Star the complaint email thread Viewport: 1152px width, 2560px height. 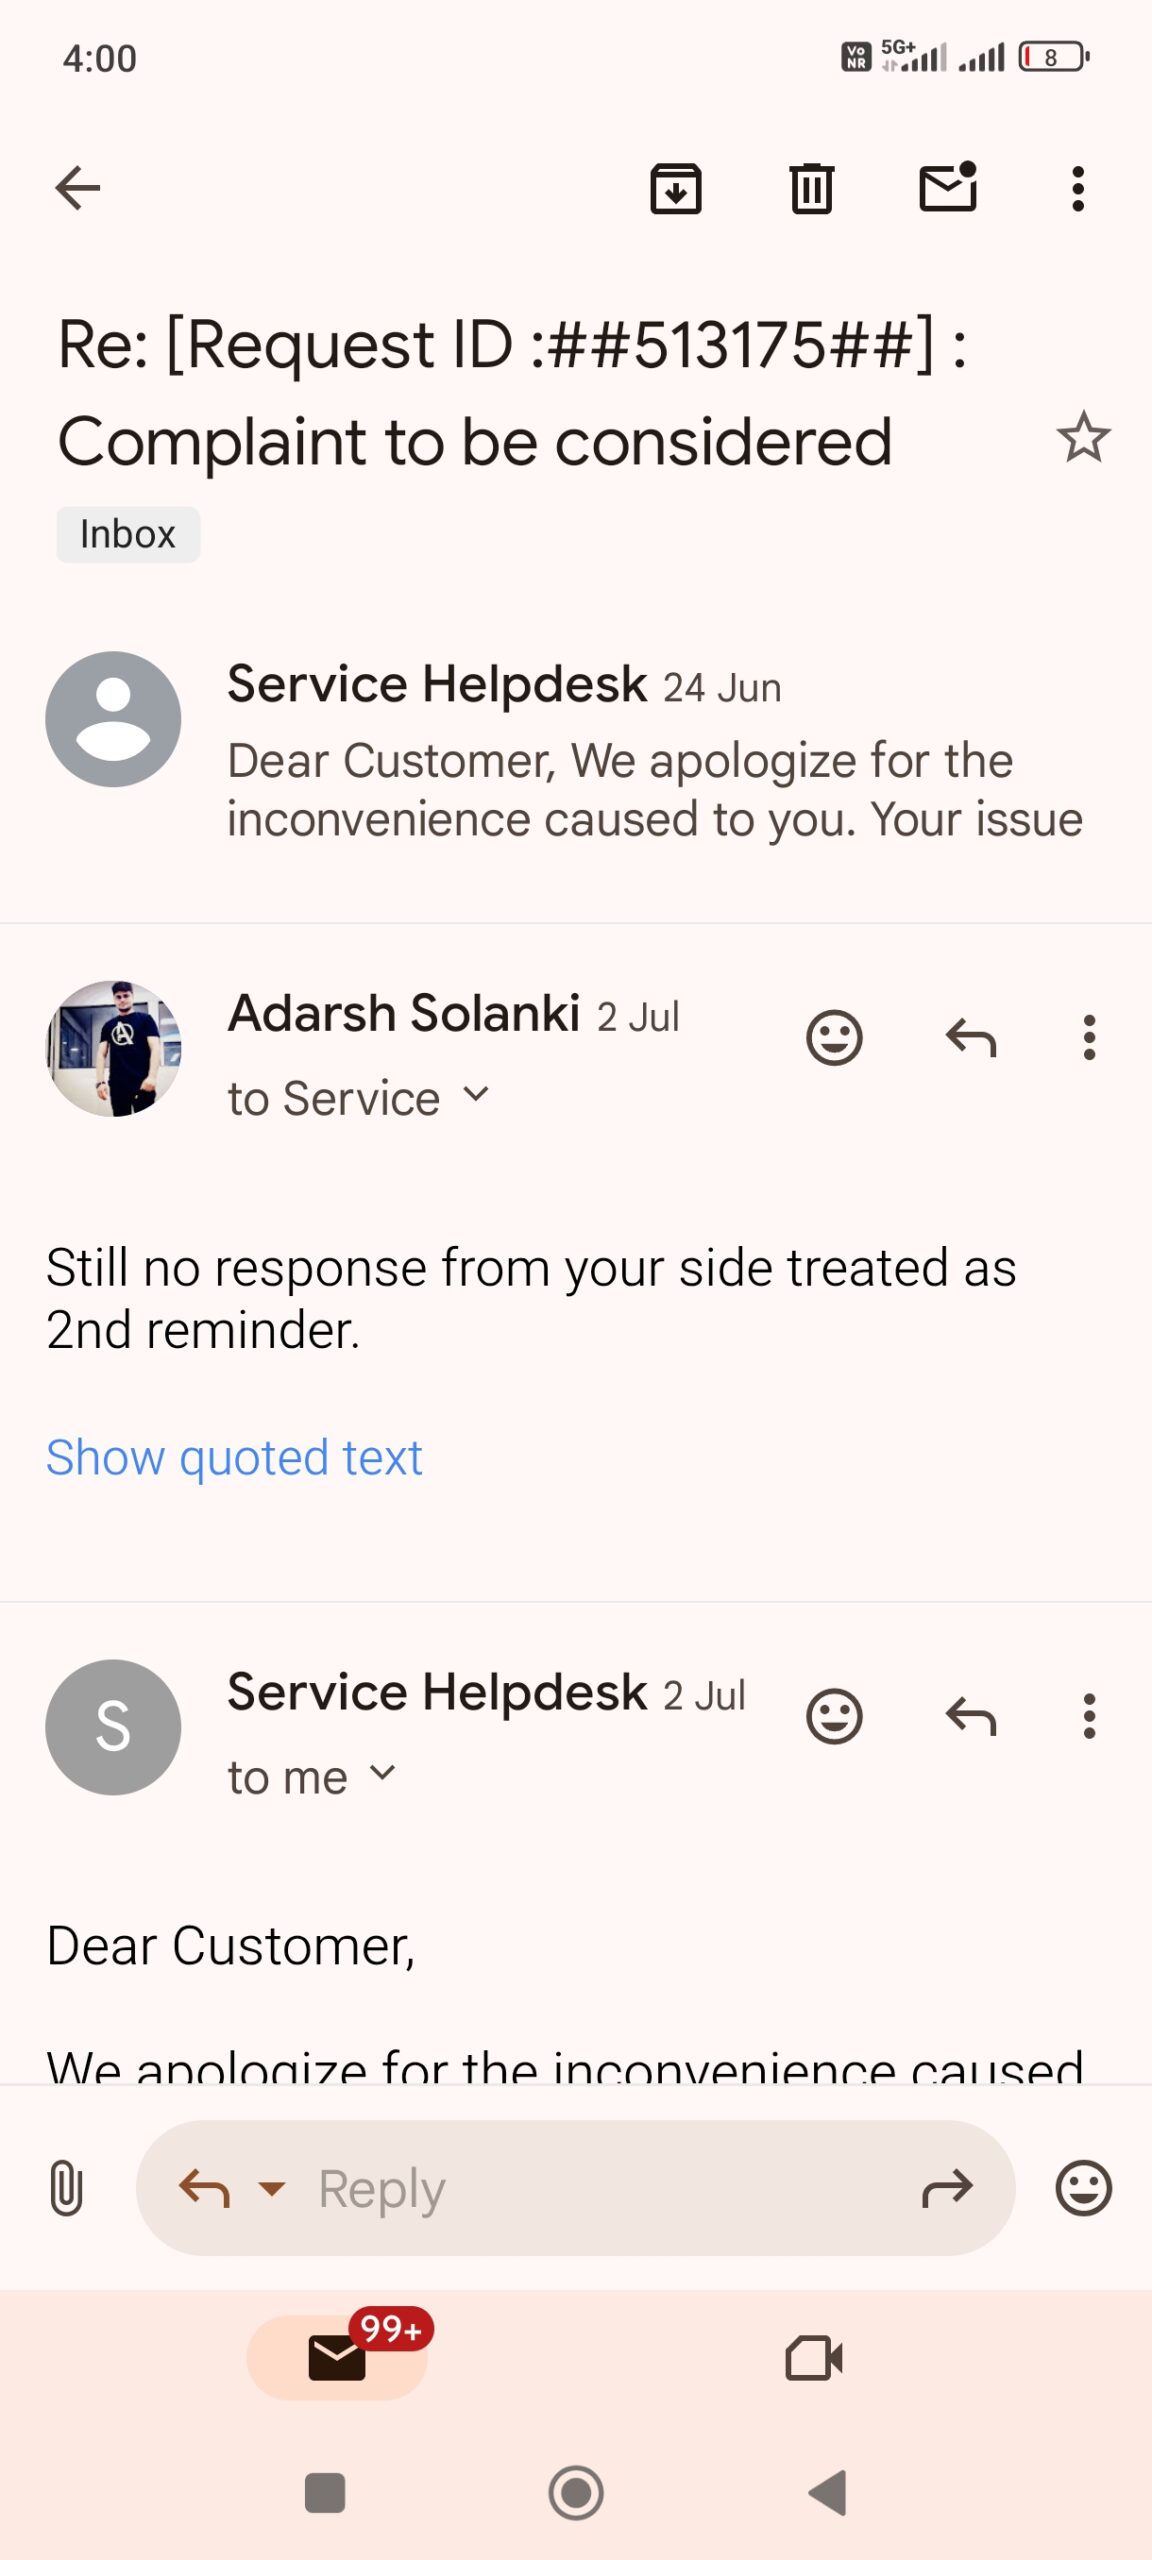click(1083, 438)
